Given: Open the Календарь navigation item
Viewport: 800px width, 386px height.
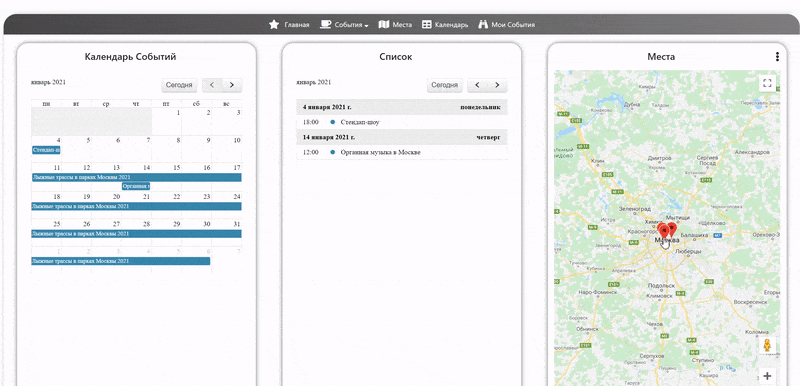Looking at the screenshot, I should click(x=451, y=24).
